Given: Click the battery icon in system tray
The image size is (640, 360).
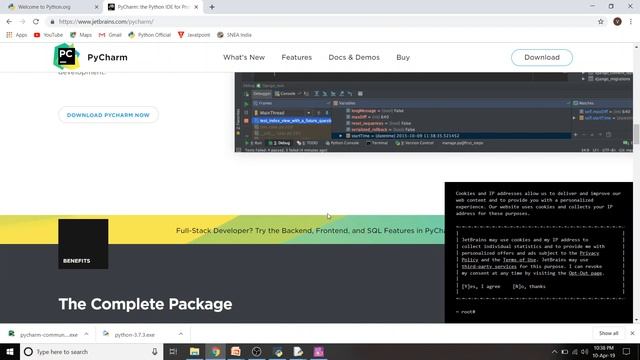Looking at the screenshot, I should [564, 352].
